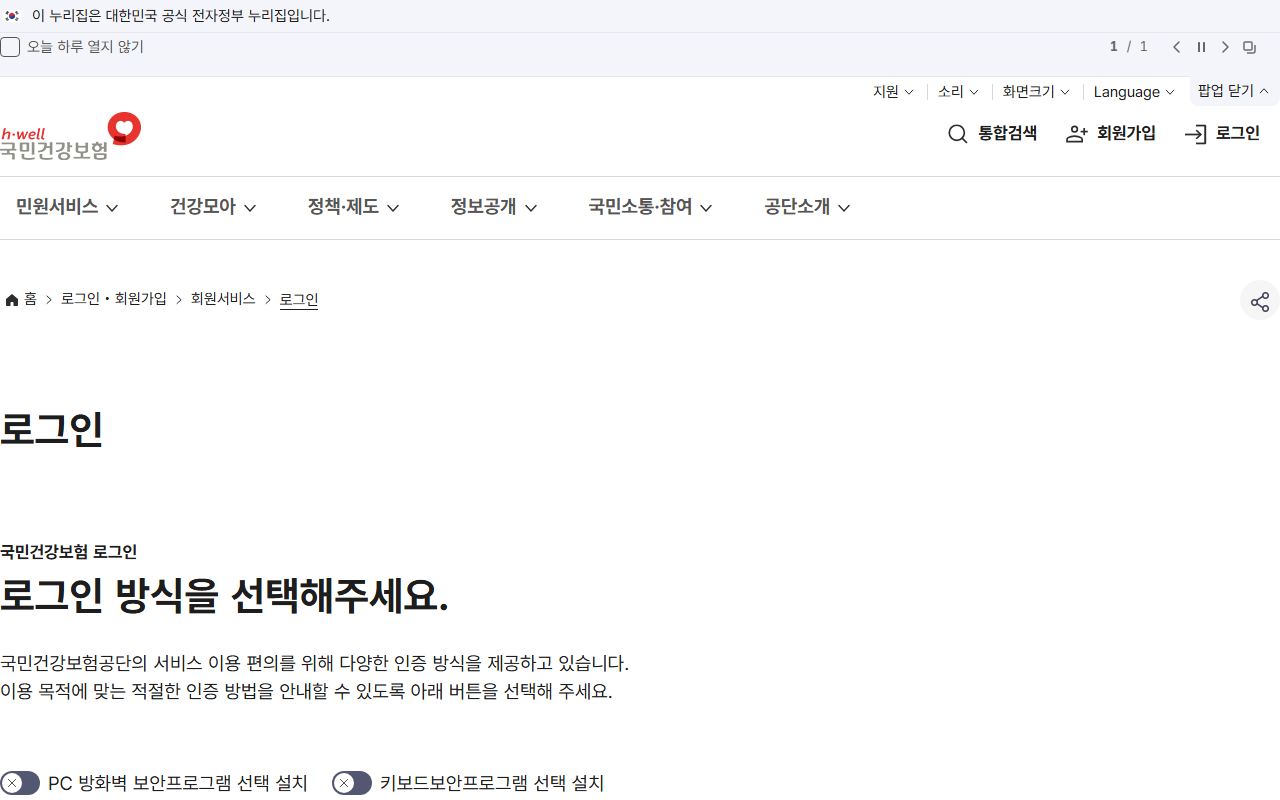
Task: Enable the 키보드보안프로그램 설치 toggle
Action: (x=351, y=783)
